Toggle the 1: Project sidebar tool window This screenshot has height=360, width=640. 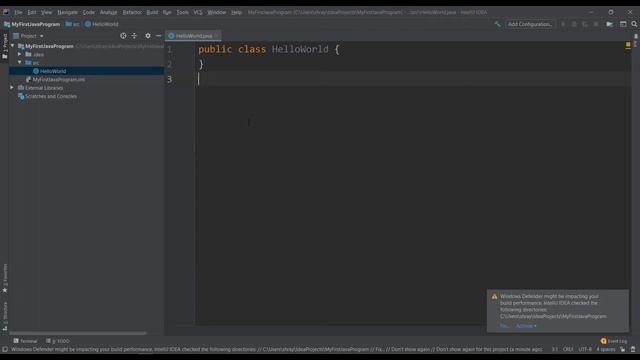[x=5, y=46]
